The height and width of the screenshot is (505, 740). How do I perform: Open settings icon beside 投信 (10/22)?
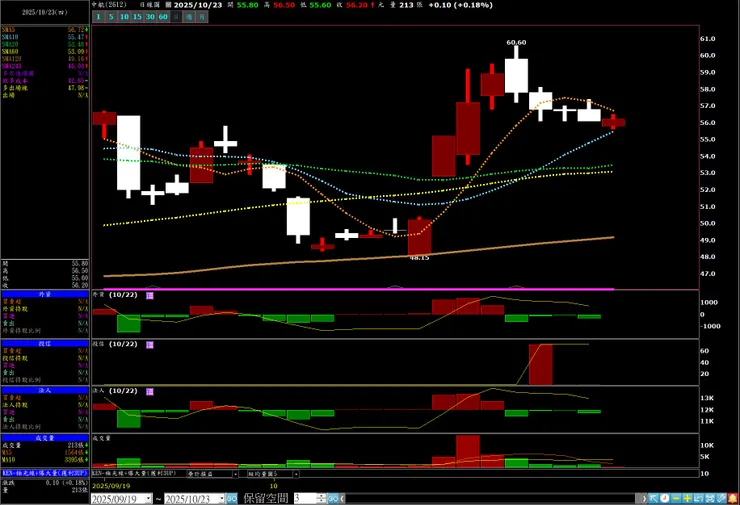[150, 345]
